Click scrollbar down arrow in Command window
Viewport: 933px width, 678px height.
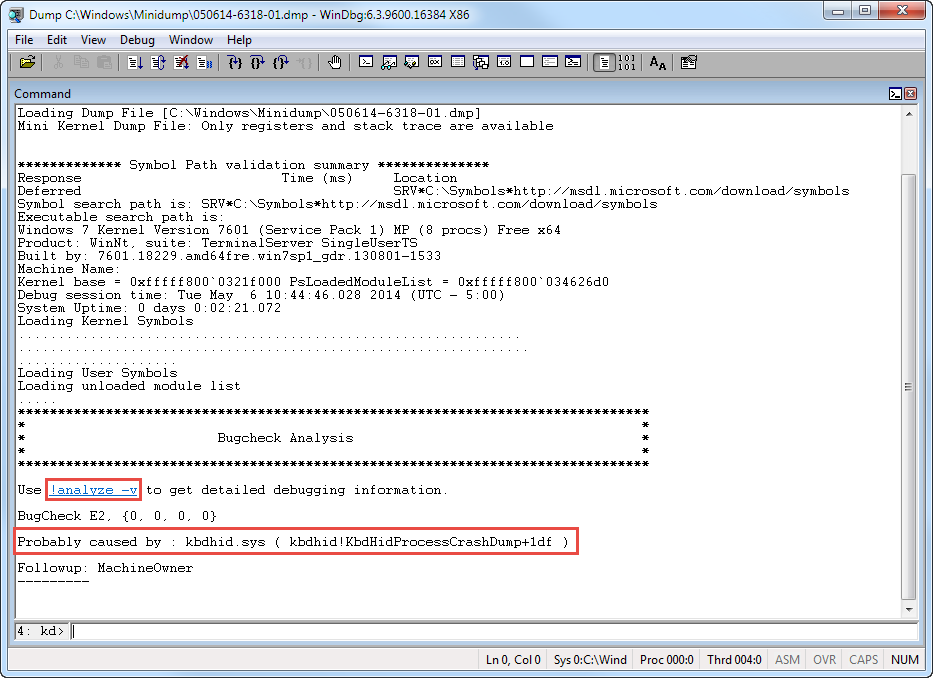908,609
